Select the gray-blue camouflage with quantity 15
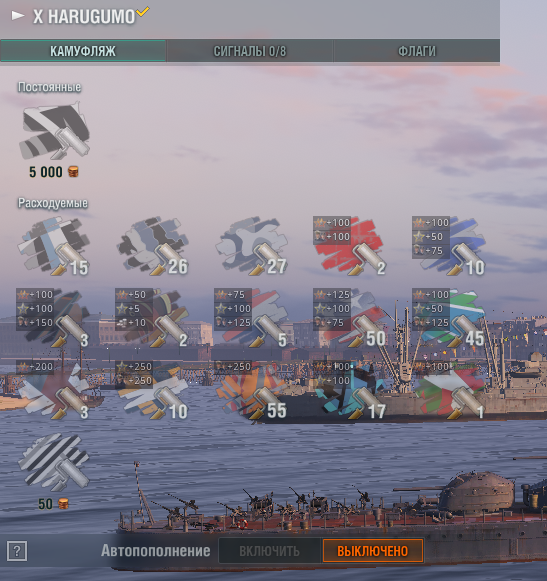Screen dimensions: 547x581 click(x=53, y=246)
